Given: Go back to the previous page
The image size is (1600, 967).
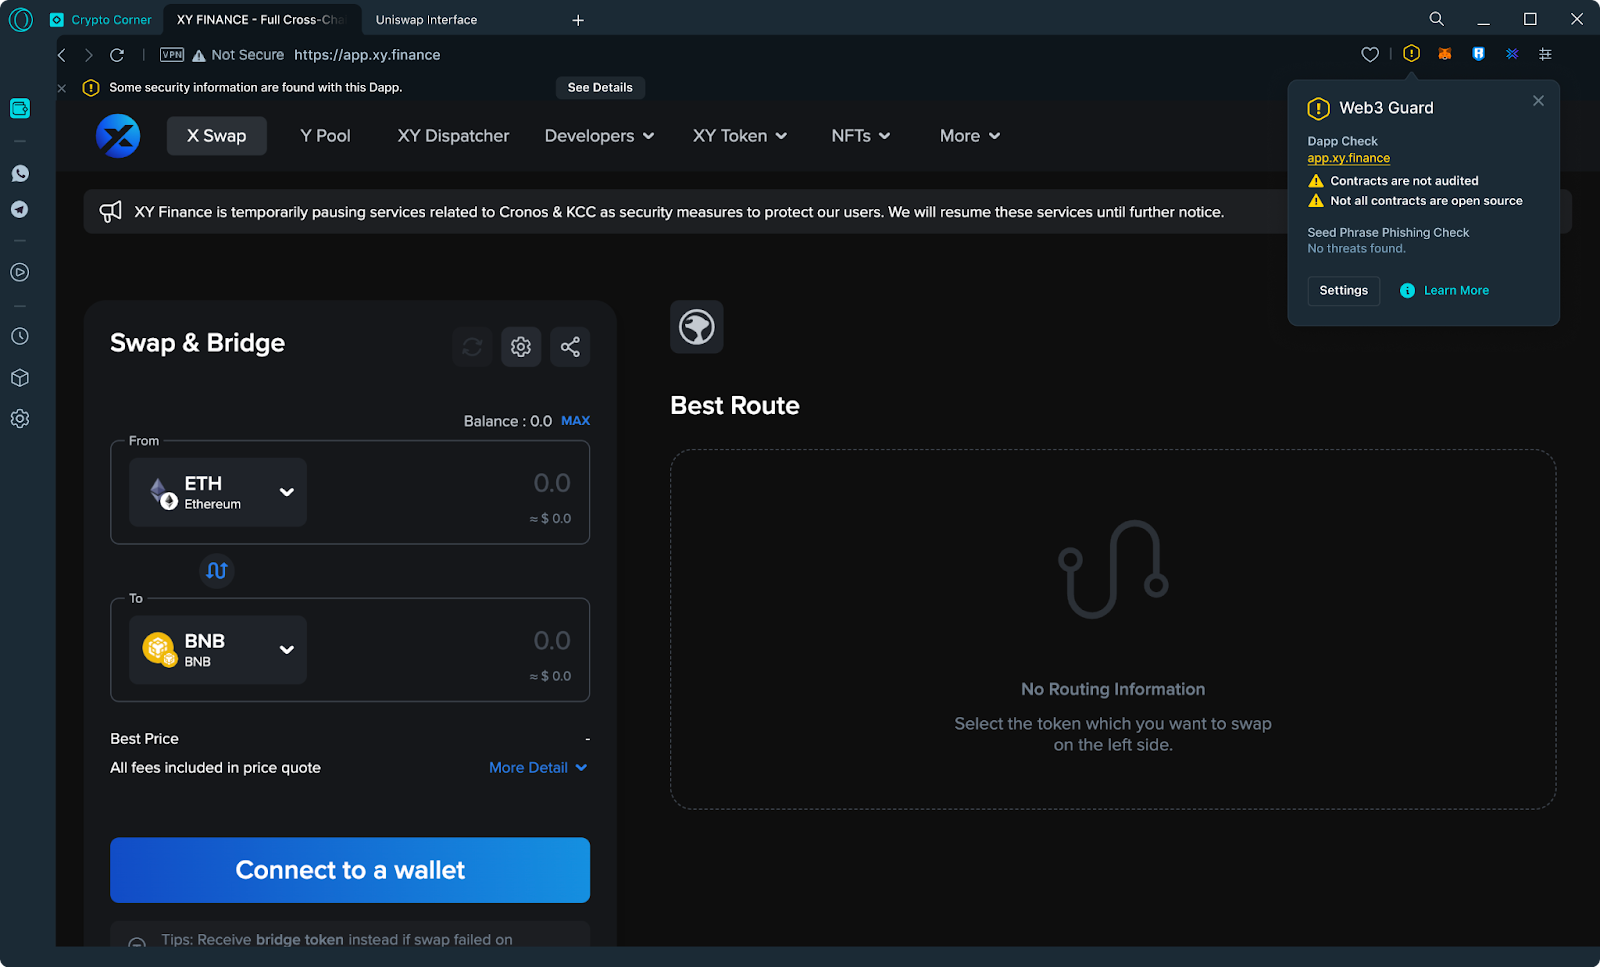Looking at the screenshot, I should [x=62, y=55].
